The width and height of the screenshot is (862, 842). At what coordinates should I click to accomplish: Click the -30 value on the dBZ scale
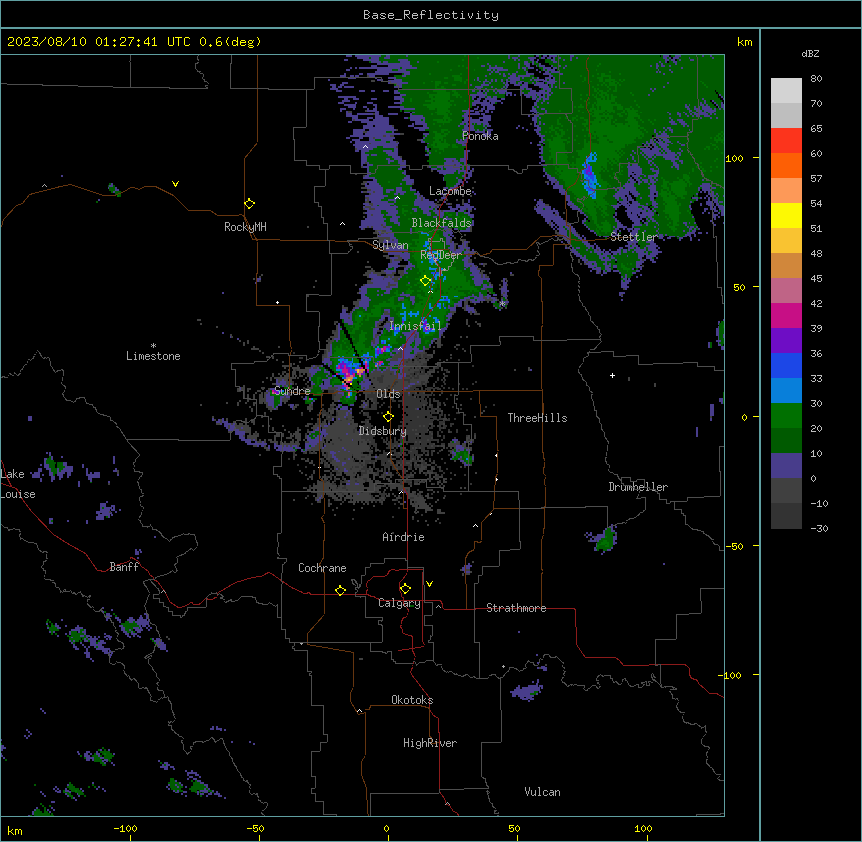click(819, 529)
